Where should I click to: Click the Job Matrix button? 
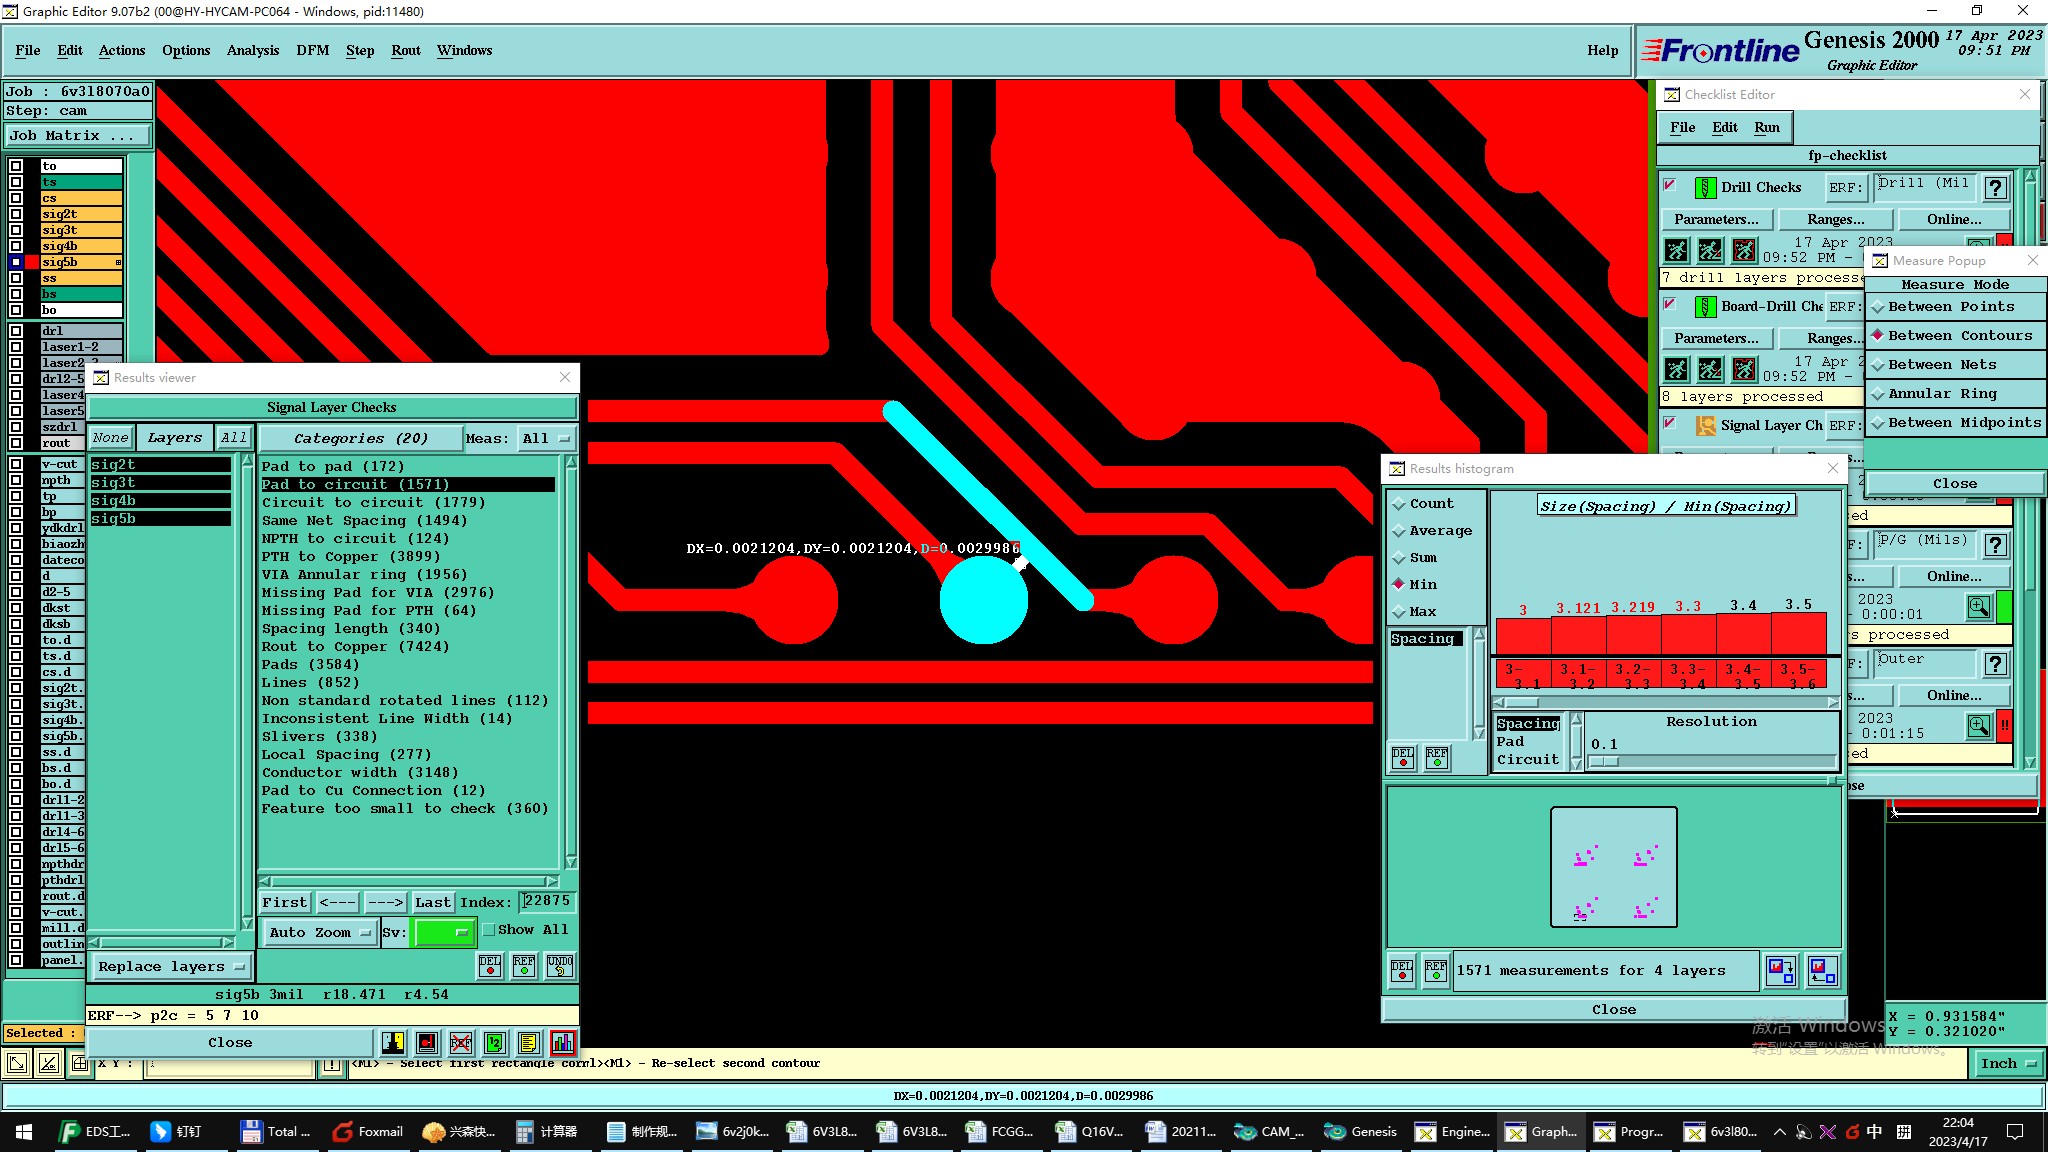click(x=78, y=135)
